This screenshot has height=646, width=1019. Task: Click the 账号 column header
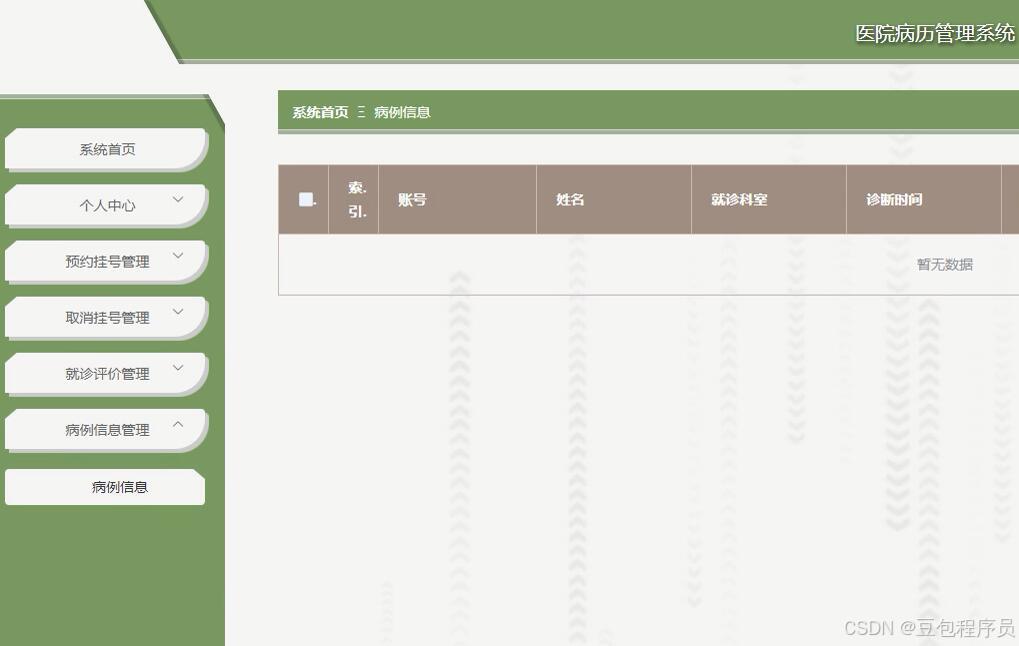458,200
